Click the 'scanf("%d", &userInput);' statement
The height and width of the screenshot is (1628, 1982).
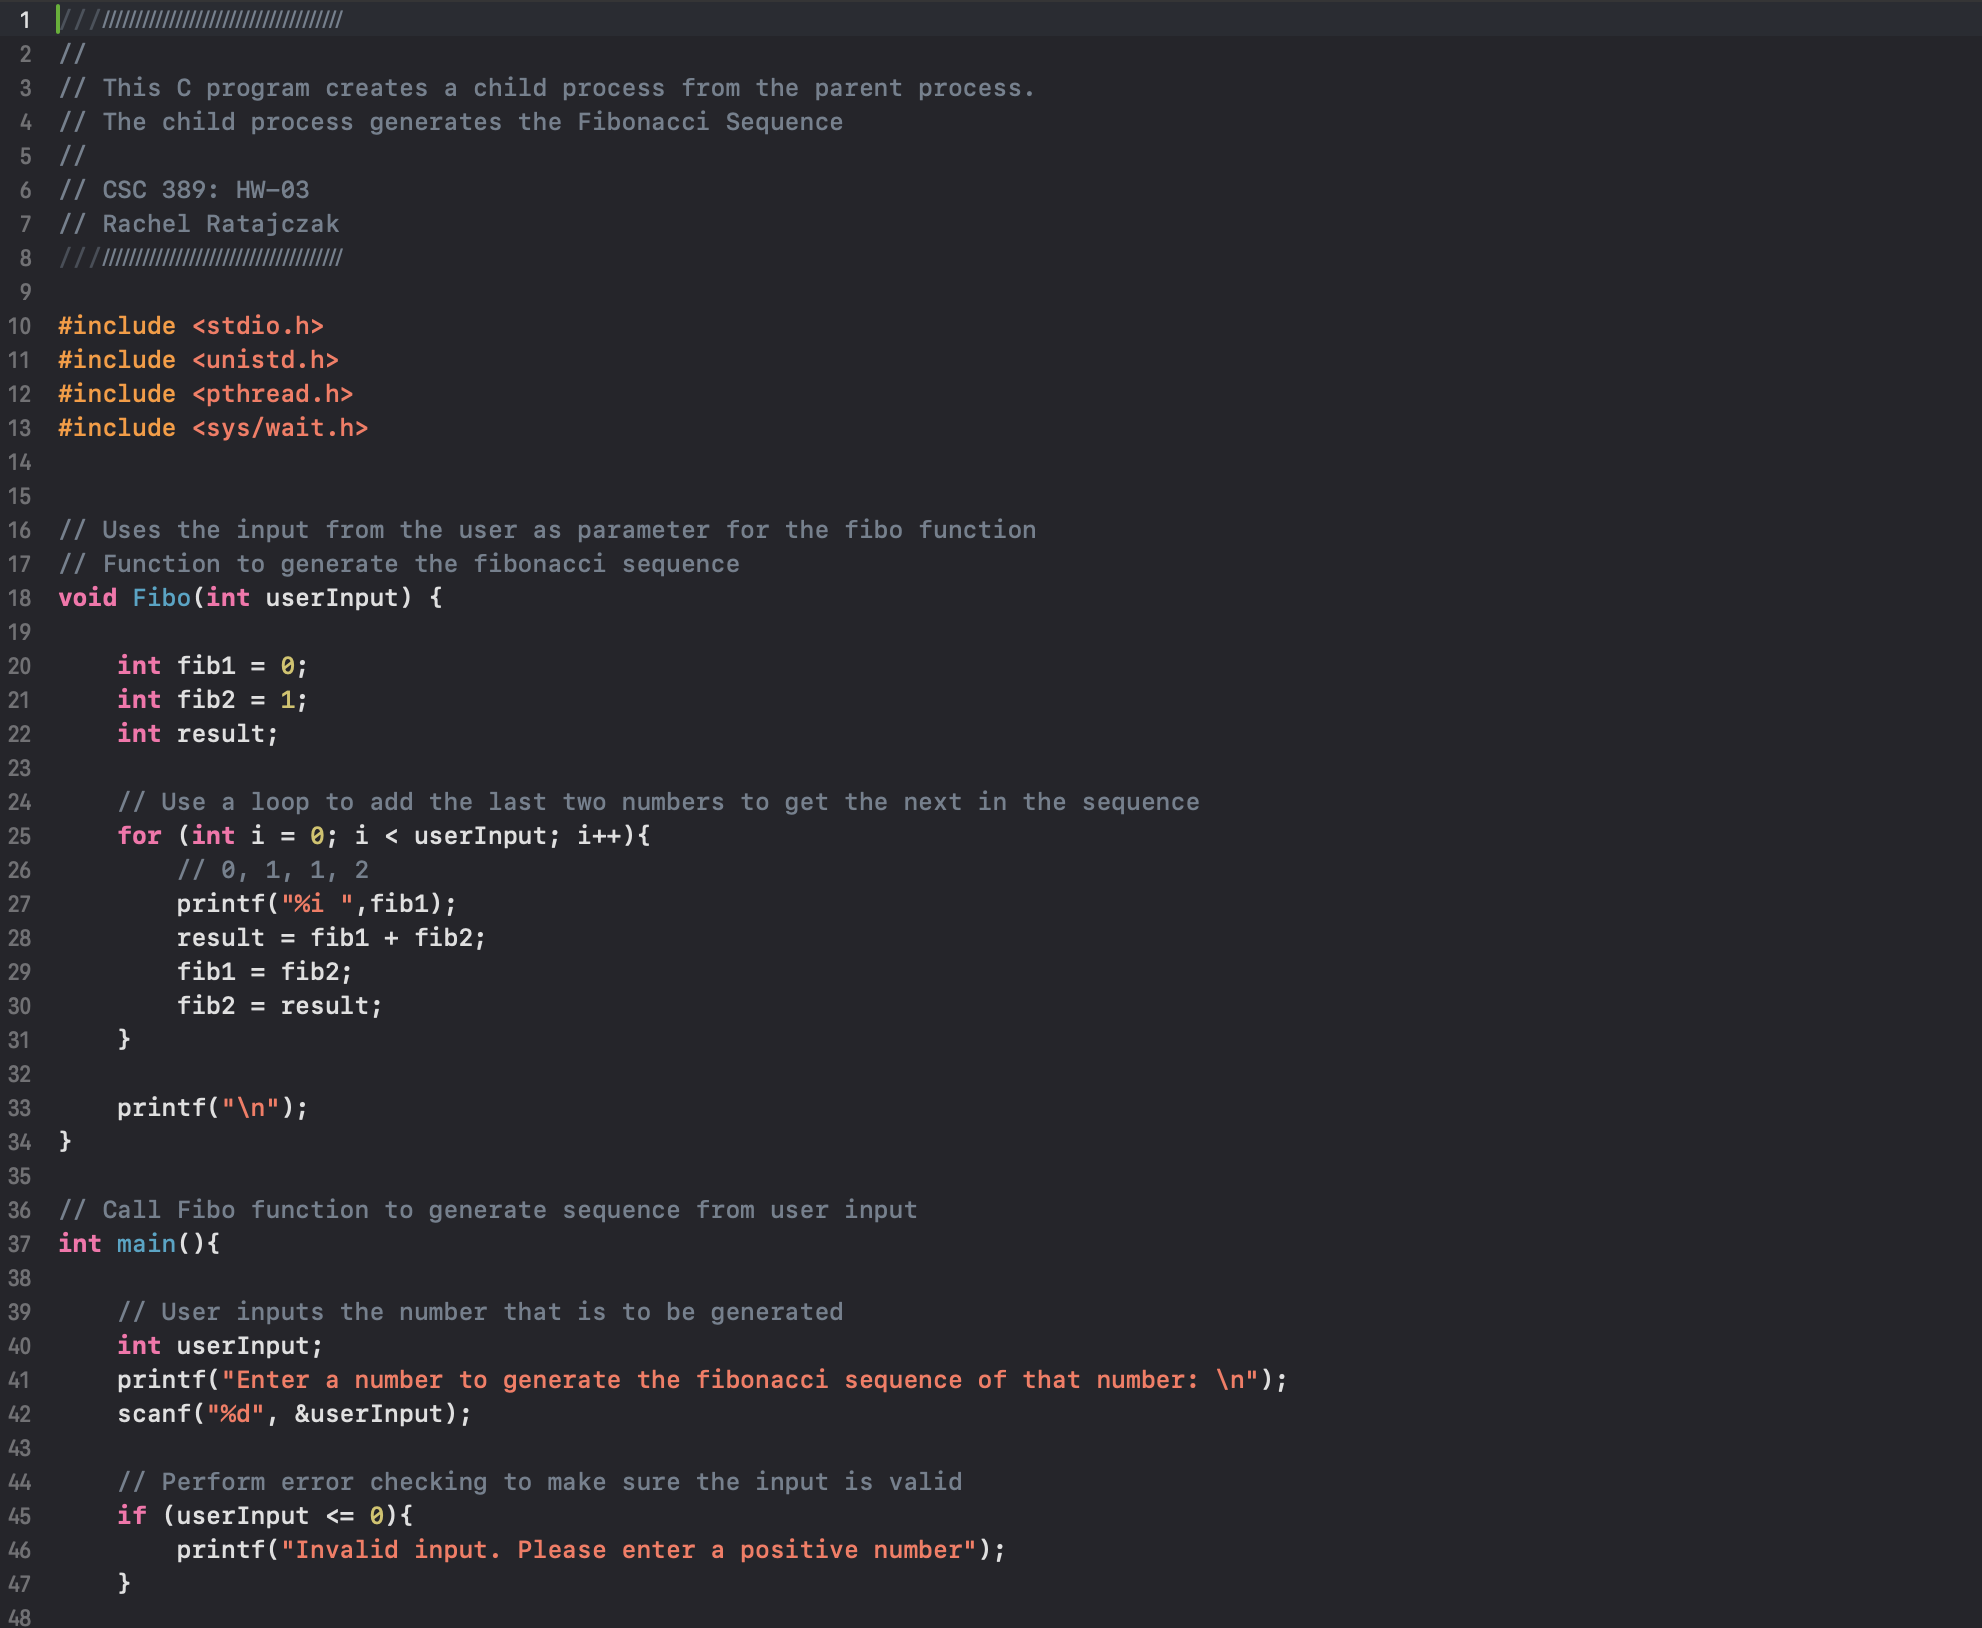click(294, 1414)
